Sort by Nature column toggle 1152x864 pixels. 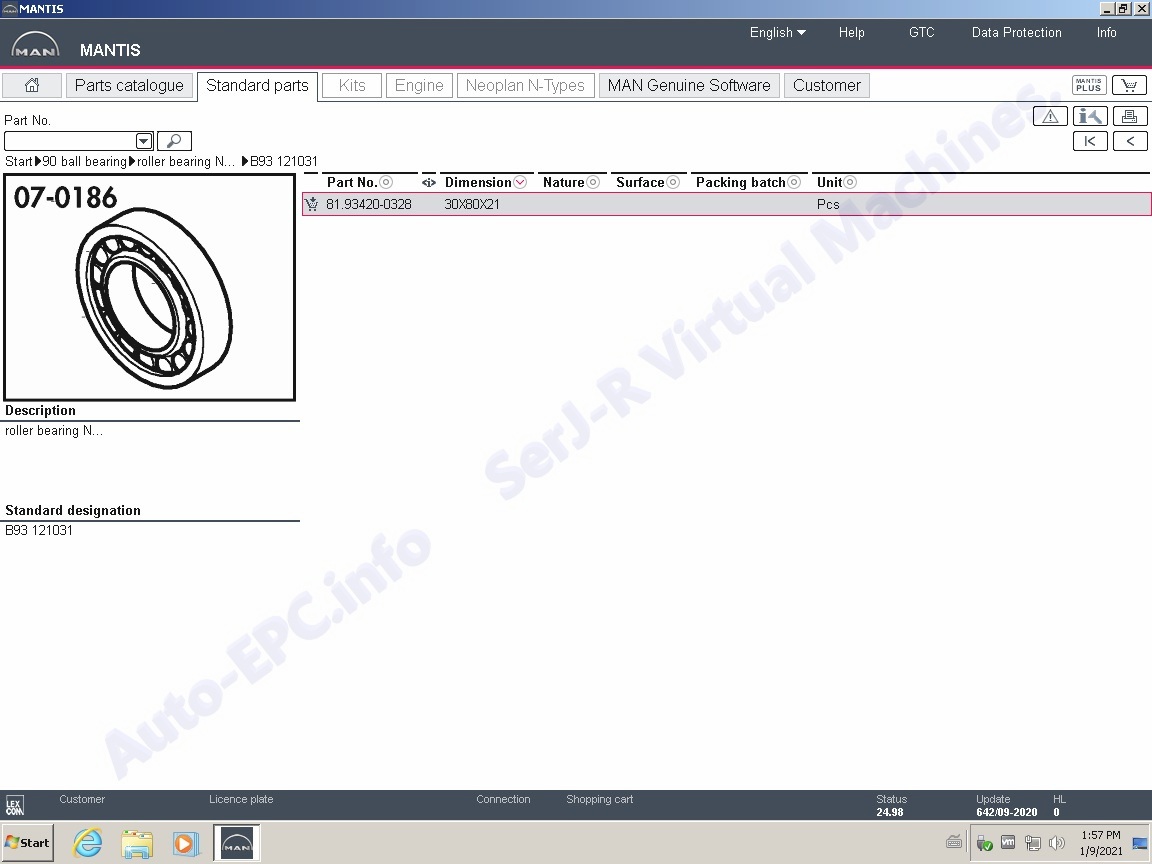[x=593, y=182]
